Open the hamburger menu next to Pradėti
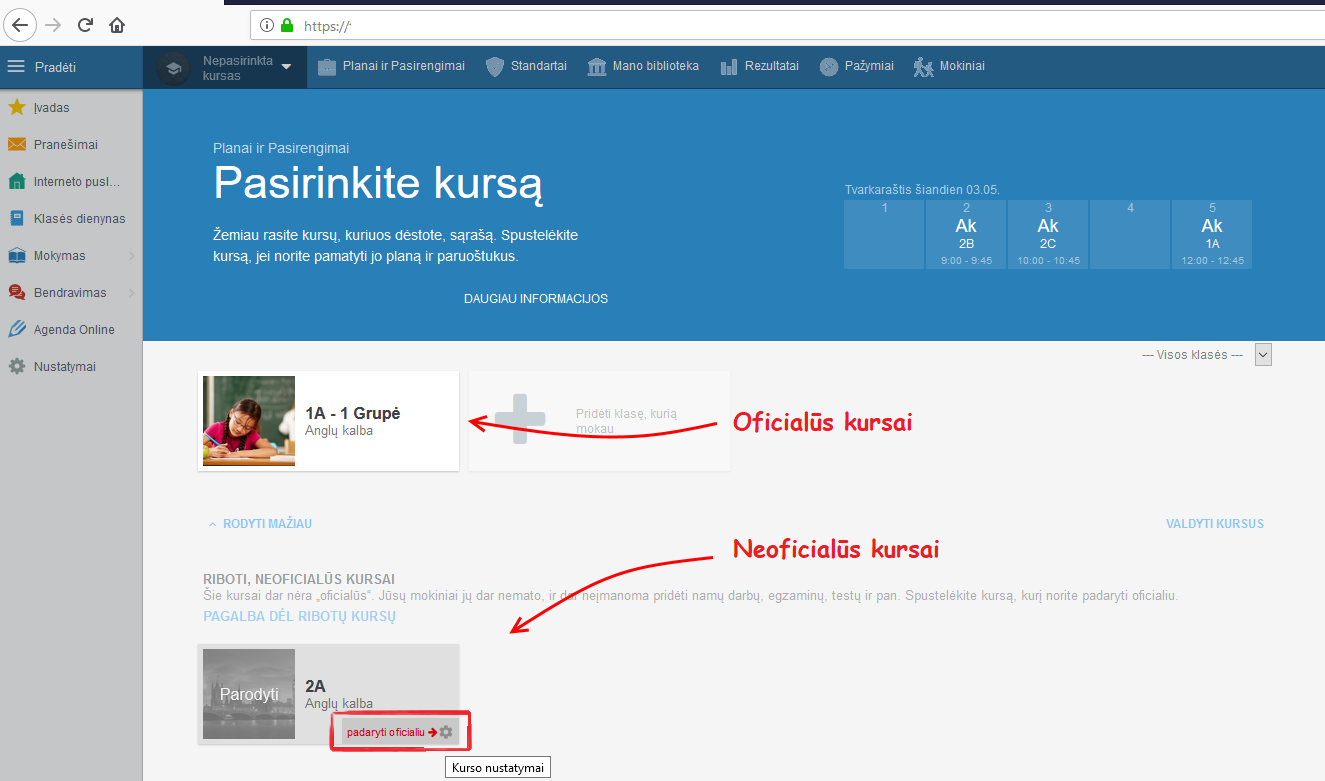This screenshot has height=781, width=1325. [15, 67]
